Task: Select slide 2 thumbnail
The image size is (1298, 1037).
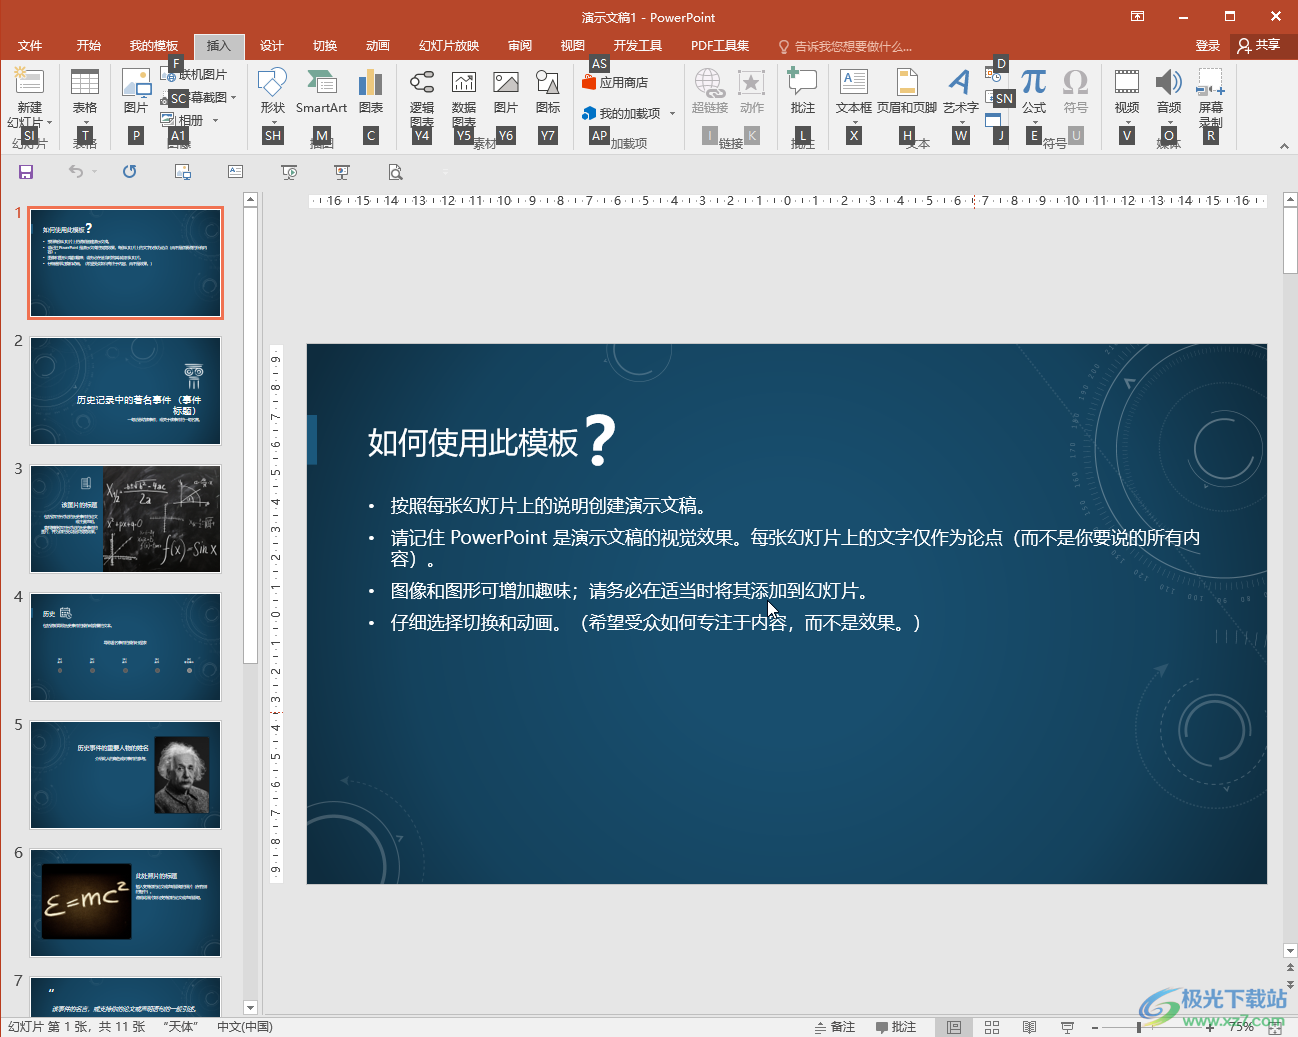Action: pos(125,391)
